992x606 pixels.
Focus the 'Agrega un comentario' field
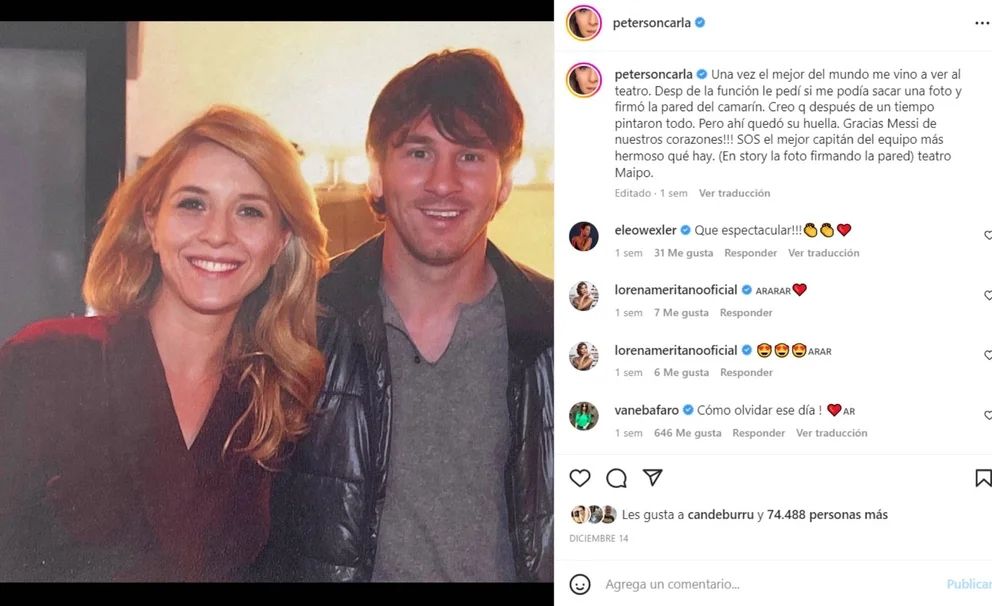tap(760, 584)
